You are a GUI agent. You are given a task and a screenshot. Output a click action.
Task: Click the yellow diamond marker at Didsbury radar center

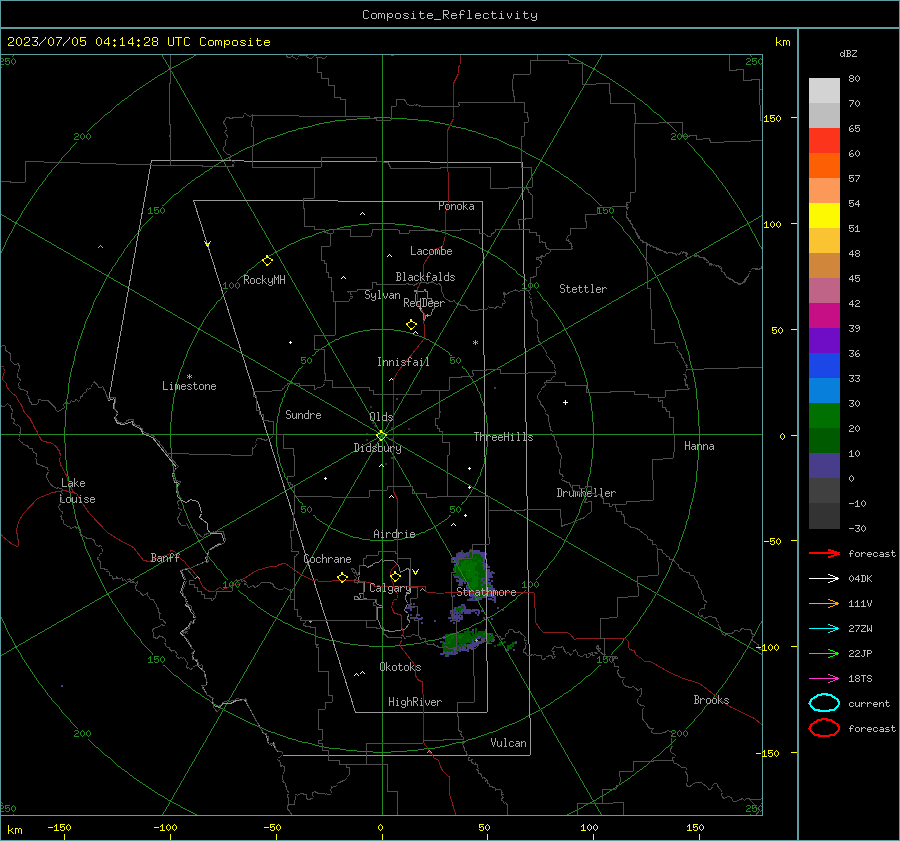[381, 436]
